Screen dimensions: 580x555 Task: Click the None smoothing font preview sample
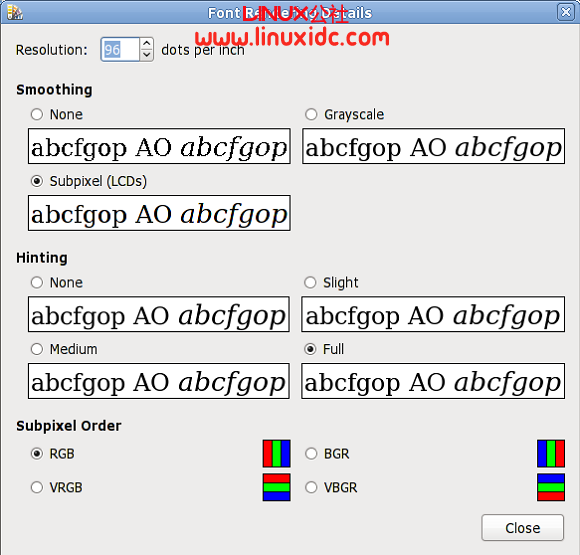pos(159,146)
